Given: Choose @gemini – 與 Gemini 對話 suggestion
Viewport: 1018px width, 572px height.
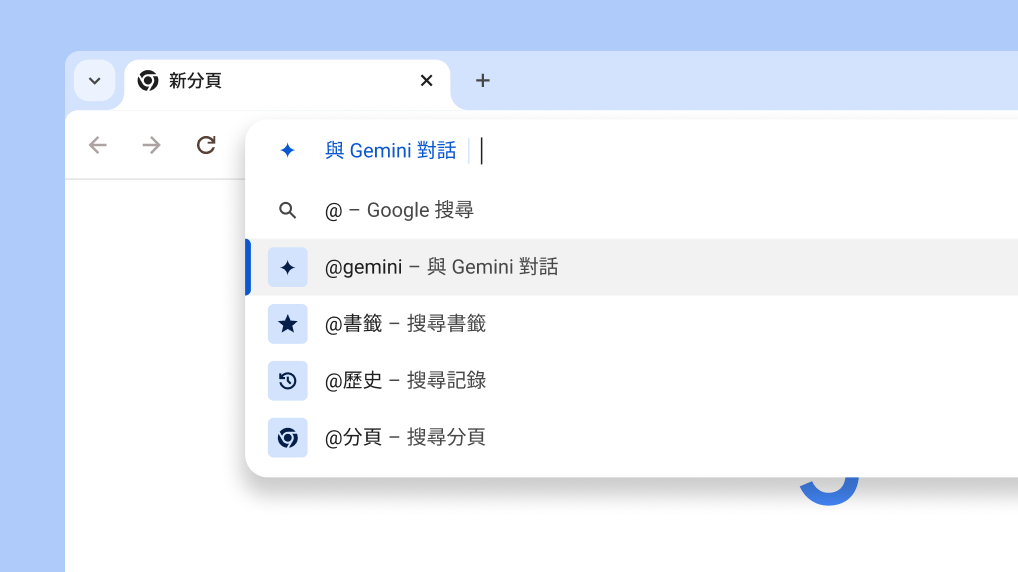Looking at the screenshot, I should pos(632,267).
